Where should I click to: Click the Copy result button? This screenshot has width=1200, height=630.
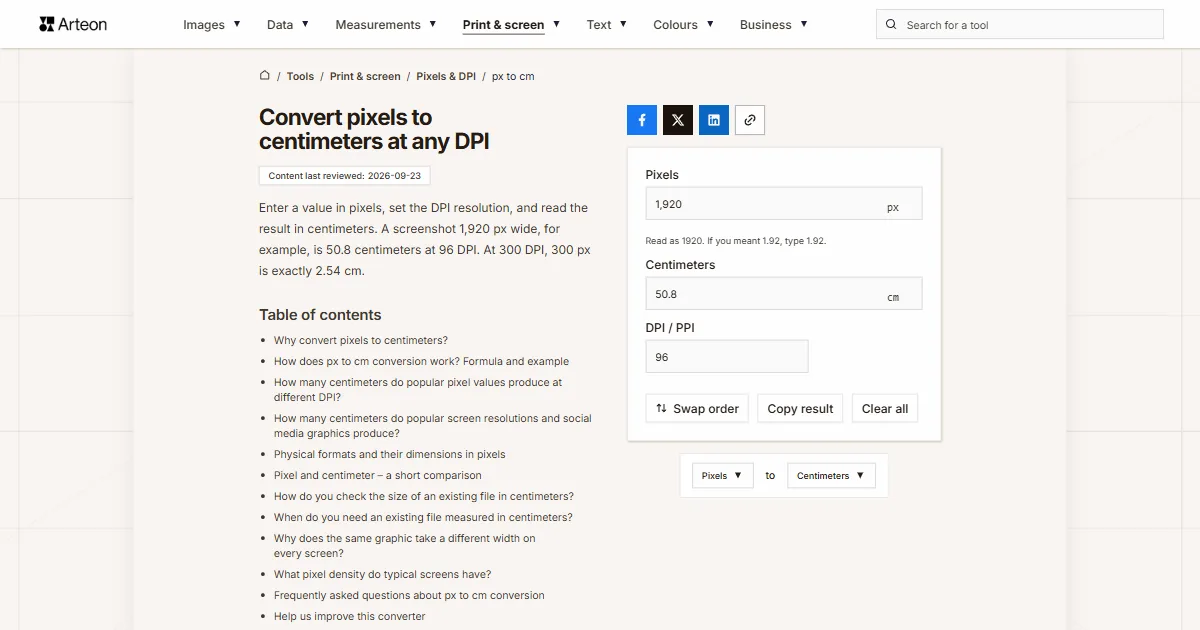pos(800,408)
